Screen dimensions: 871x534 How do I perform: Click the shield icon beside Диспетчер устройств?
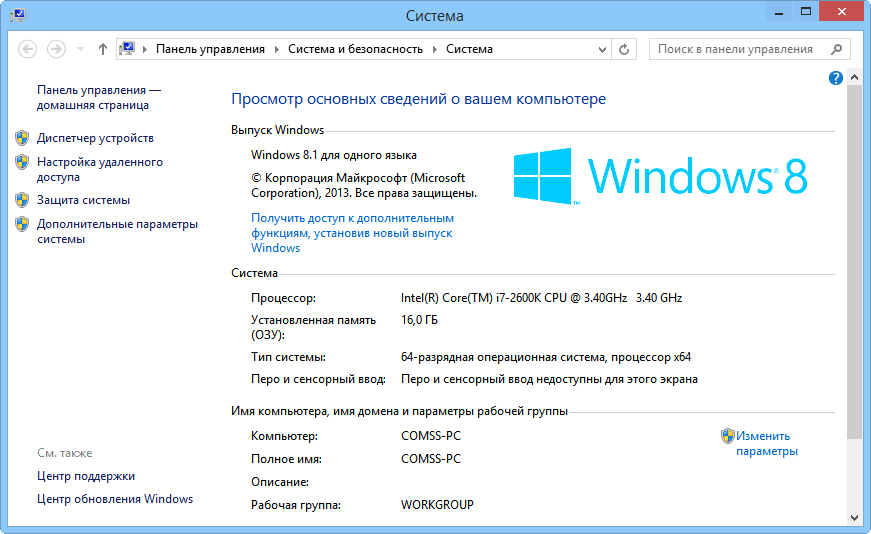pos(22,137)
